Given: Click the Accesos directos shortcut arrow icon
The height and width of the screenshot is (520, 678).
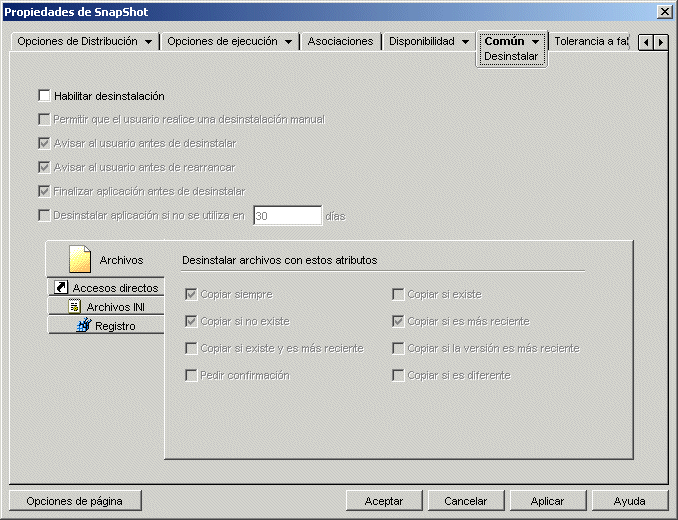Looking at the screenshot, I should 61,287.
